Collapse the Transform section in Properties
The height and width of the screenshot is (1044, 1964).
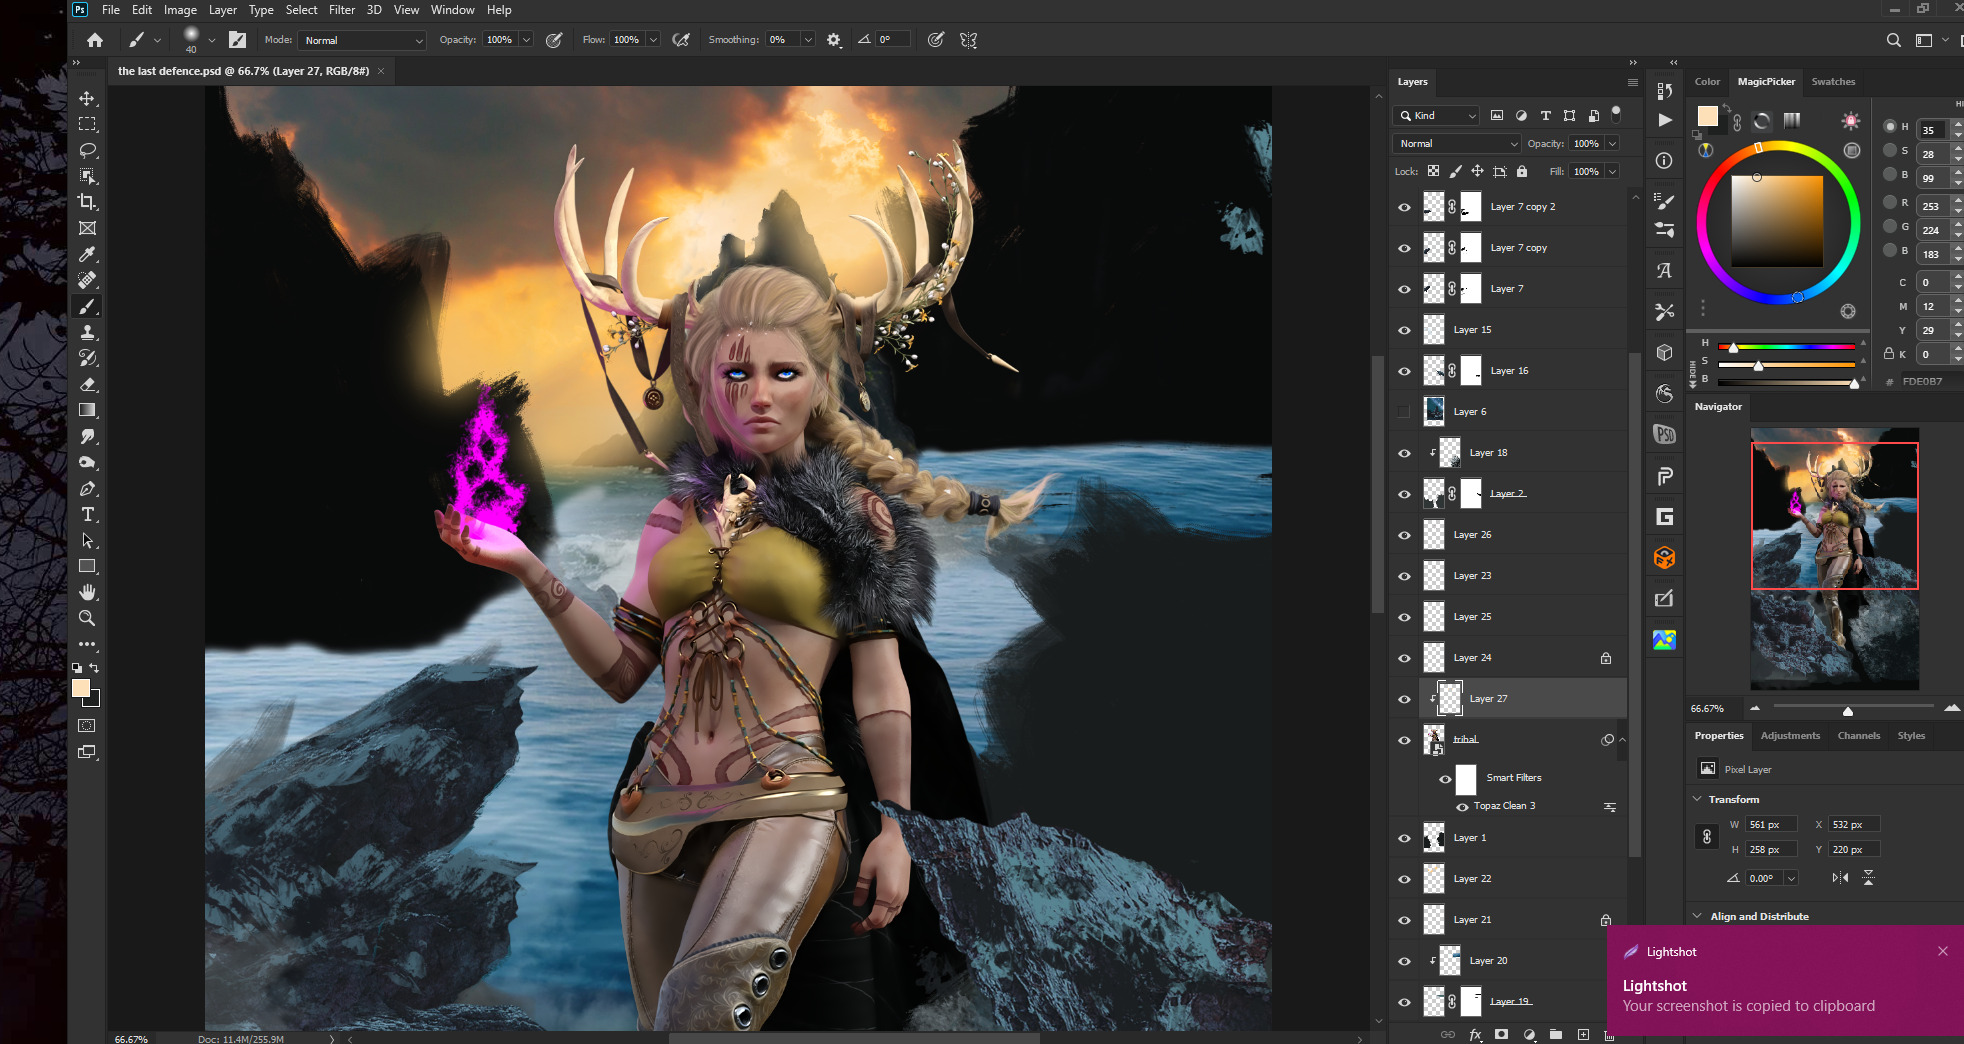pos(1697,799)
